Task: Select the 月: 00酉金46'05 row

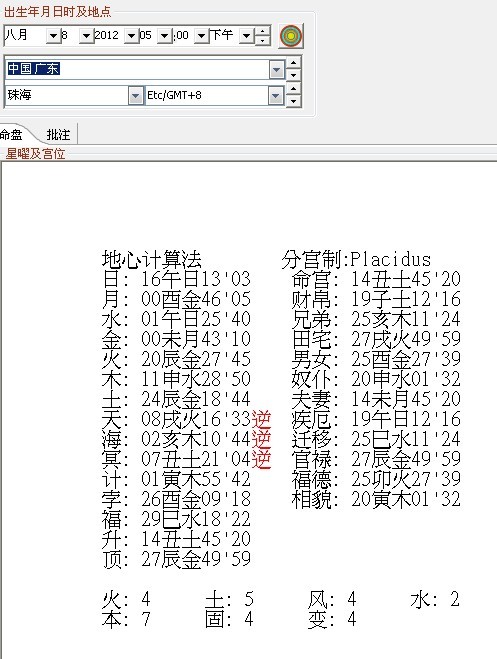Action: [176, 299]
